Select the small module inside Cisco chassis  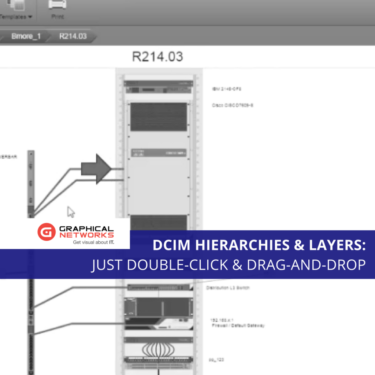pos(159,153)
